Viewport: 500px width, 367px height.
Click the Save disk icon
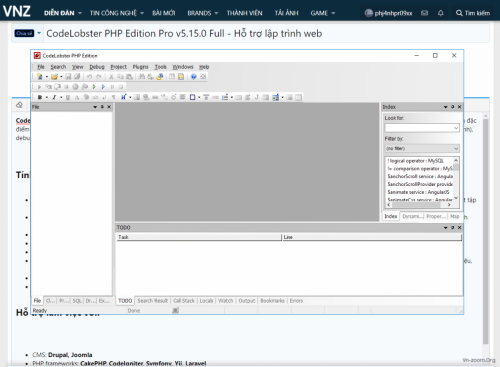[68, 77]
